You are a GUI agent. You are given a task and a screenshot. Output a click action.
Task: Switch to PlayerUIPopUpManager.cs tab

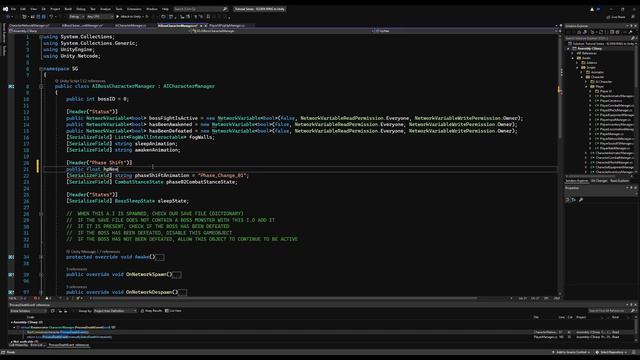[227, 25]
